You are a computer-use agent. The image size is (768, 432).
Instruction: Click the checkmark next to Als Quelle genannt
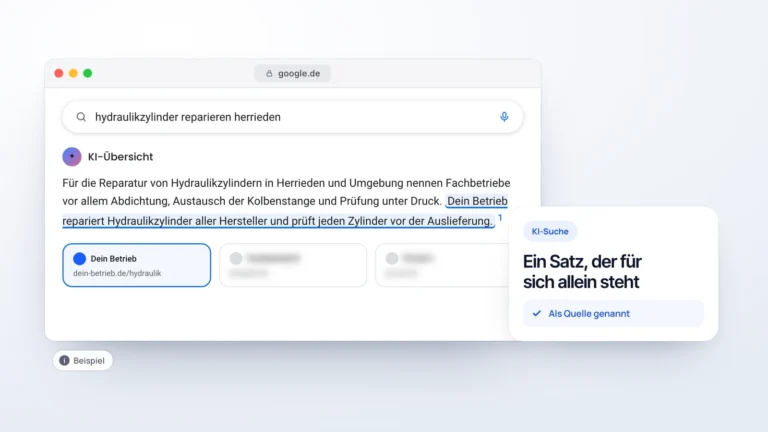coord(537,313)
